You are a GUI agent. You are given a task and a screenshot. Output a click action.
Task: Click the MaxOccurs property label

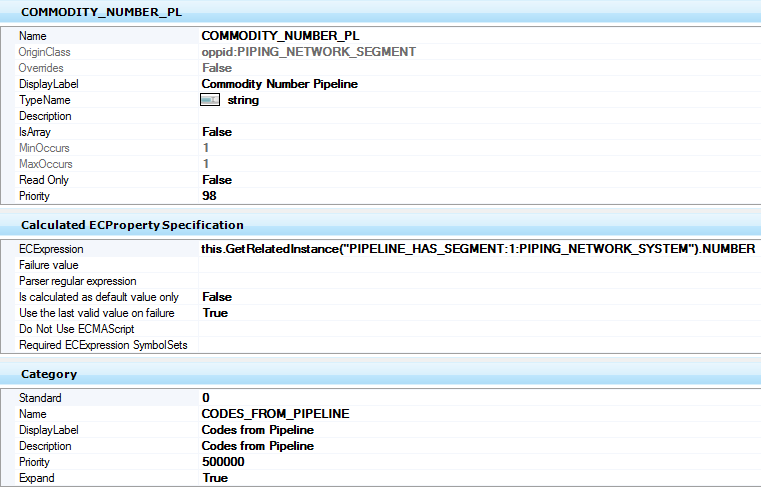46,164
